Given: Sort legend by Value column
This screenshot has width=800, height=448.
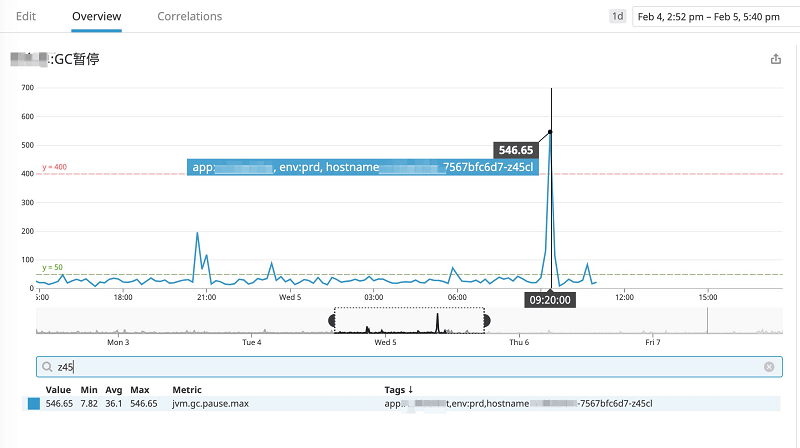Looking at the screenshot, I should click(x=58, y=389).
